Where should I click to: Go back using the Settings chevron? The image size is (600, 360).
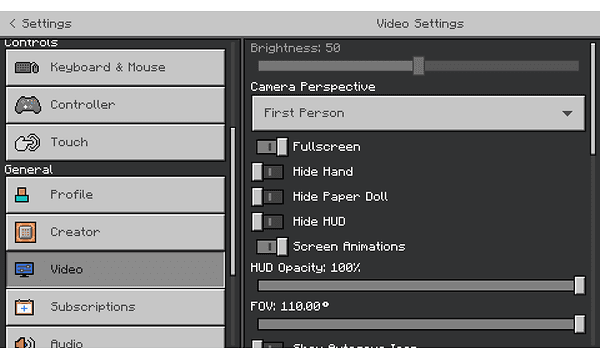click(x=12, y=23)
